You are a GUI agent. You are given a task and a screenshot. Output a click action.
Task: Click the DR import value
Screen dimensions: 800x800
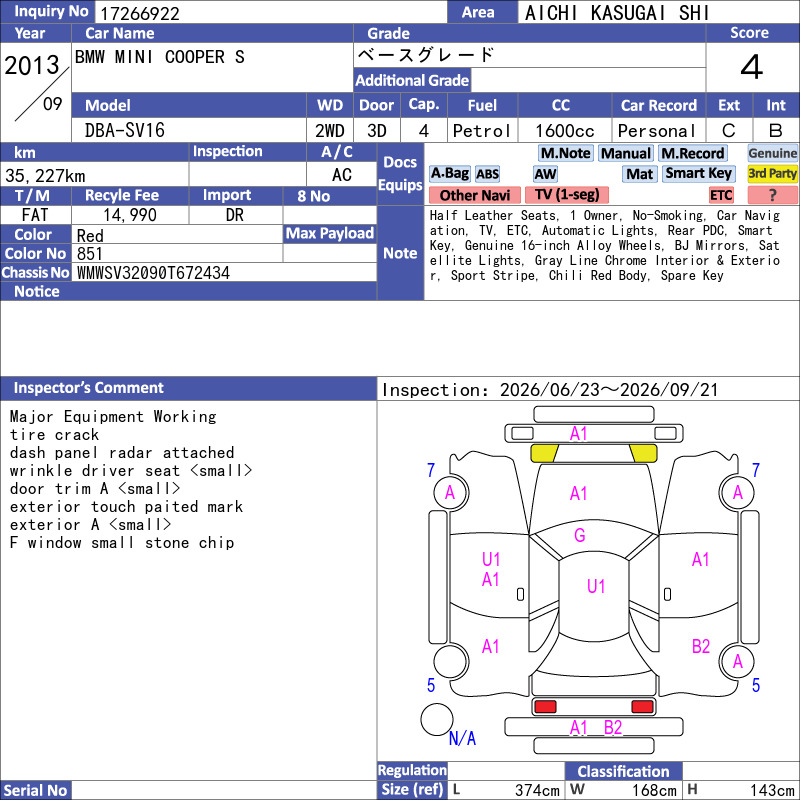235,215
